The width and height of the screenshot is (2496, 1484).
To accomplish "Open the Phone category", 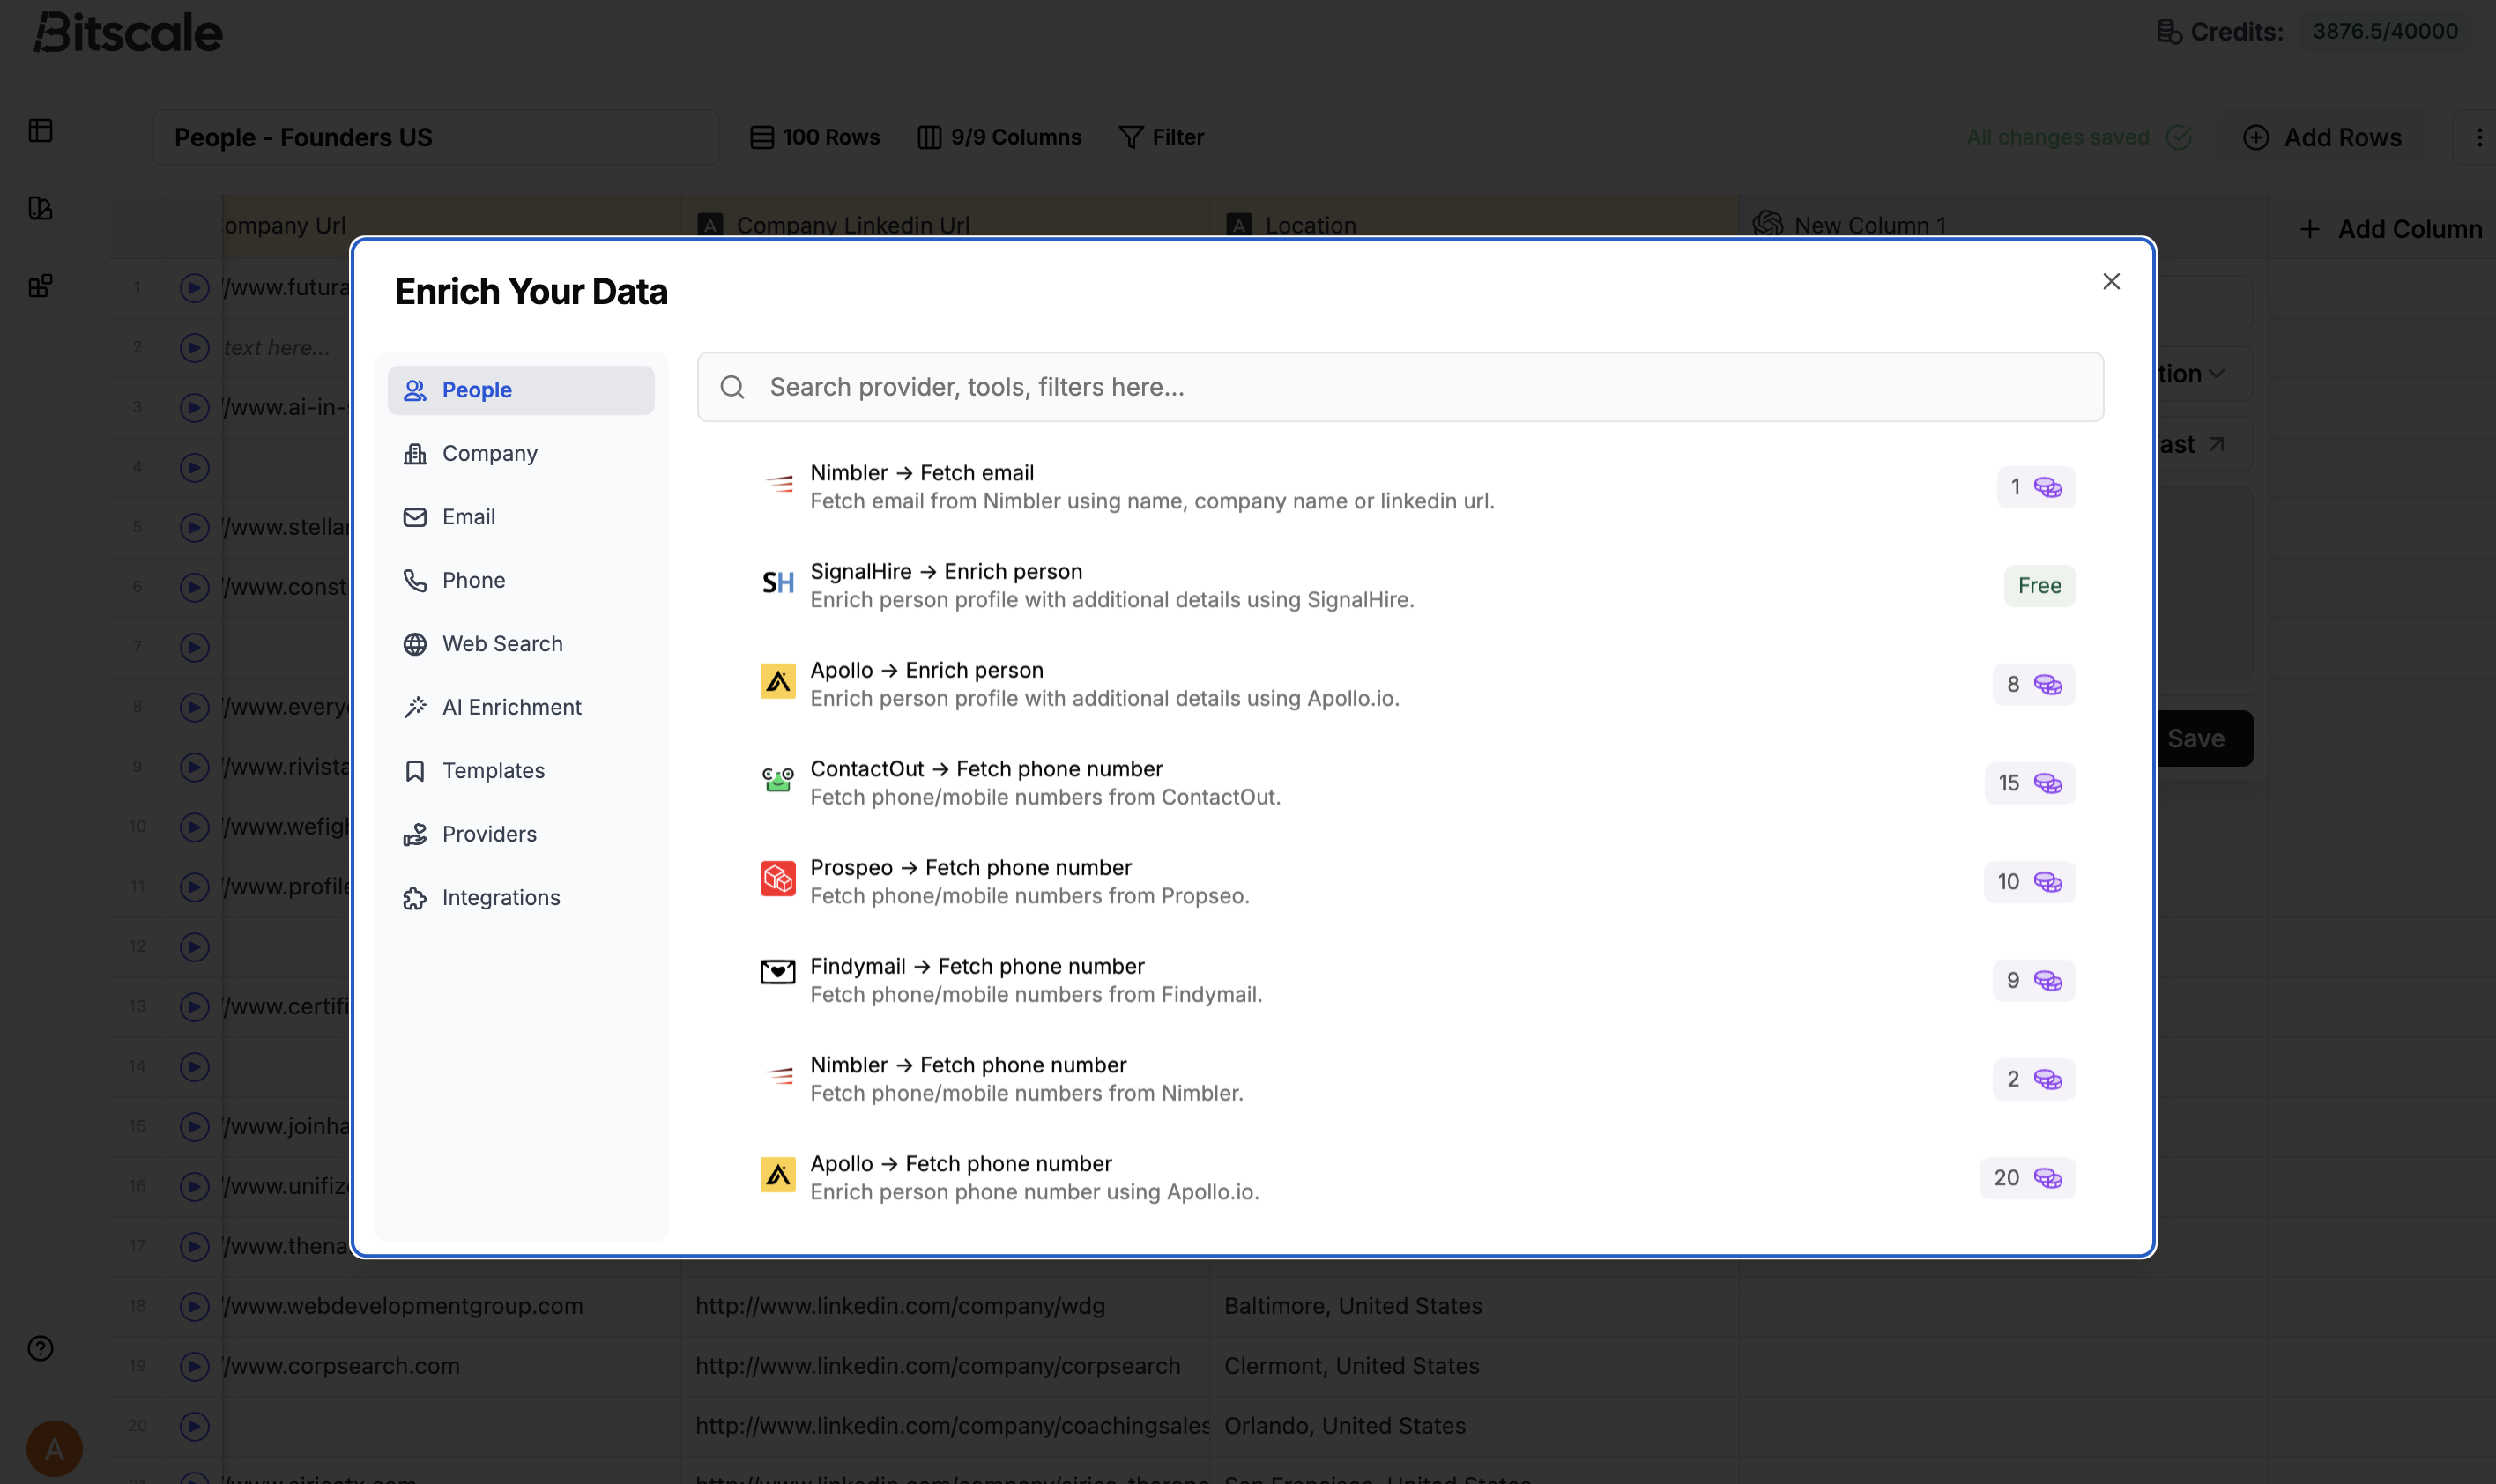I will click(521, 580).
